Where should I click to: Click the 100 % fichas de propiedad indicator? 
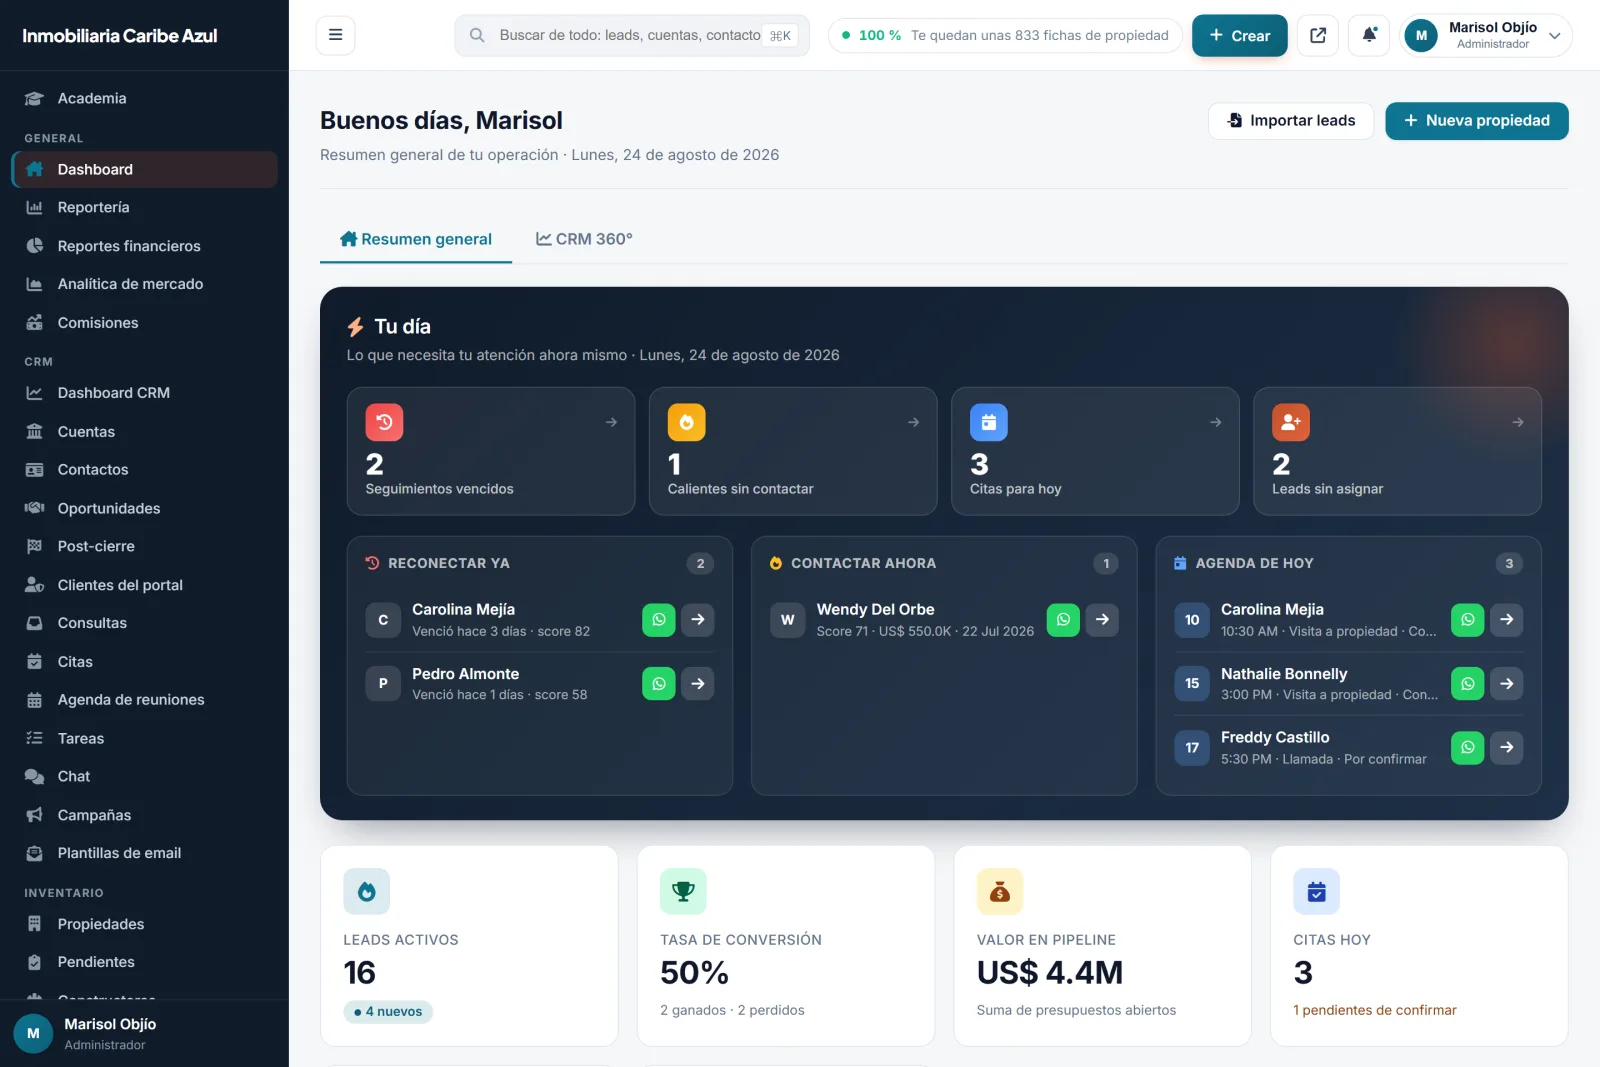(x=1005, y=35)
